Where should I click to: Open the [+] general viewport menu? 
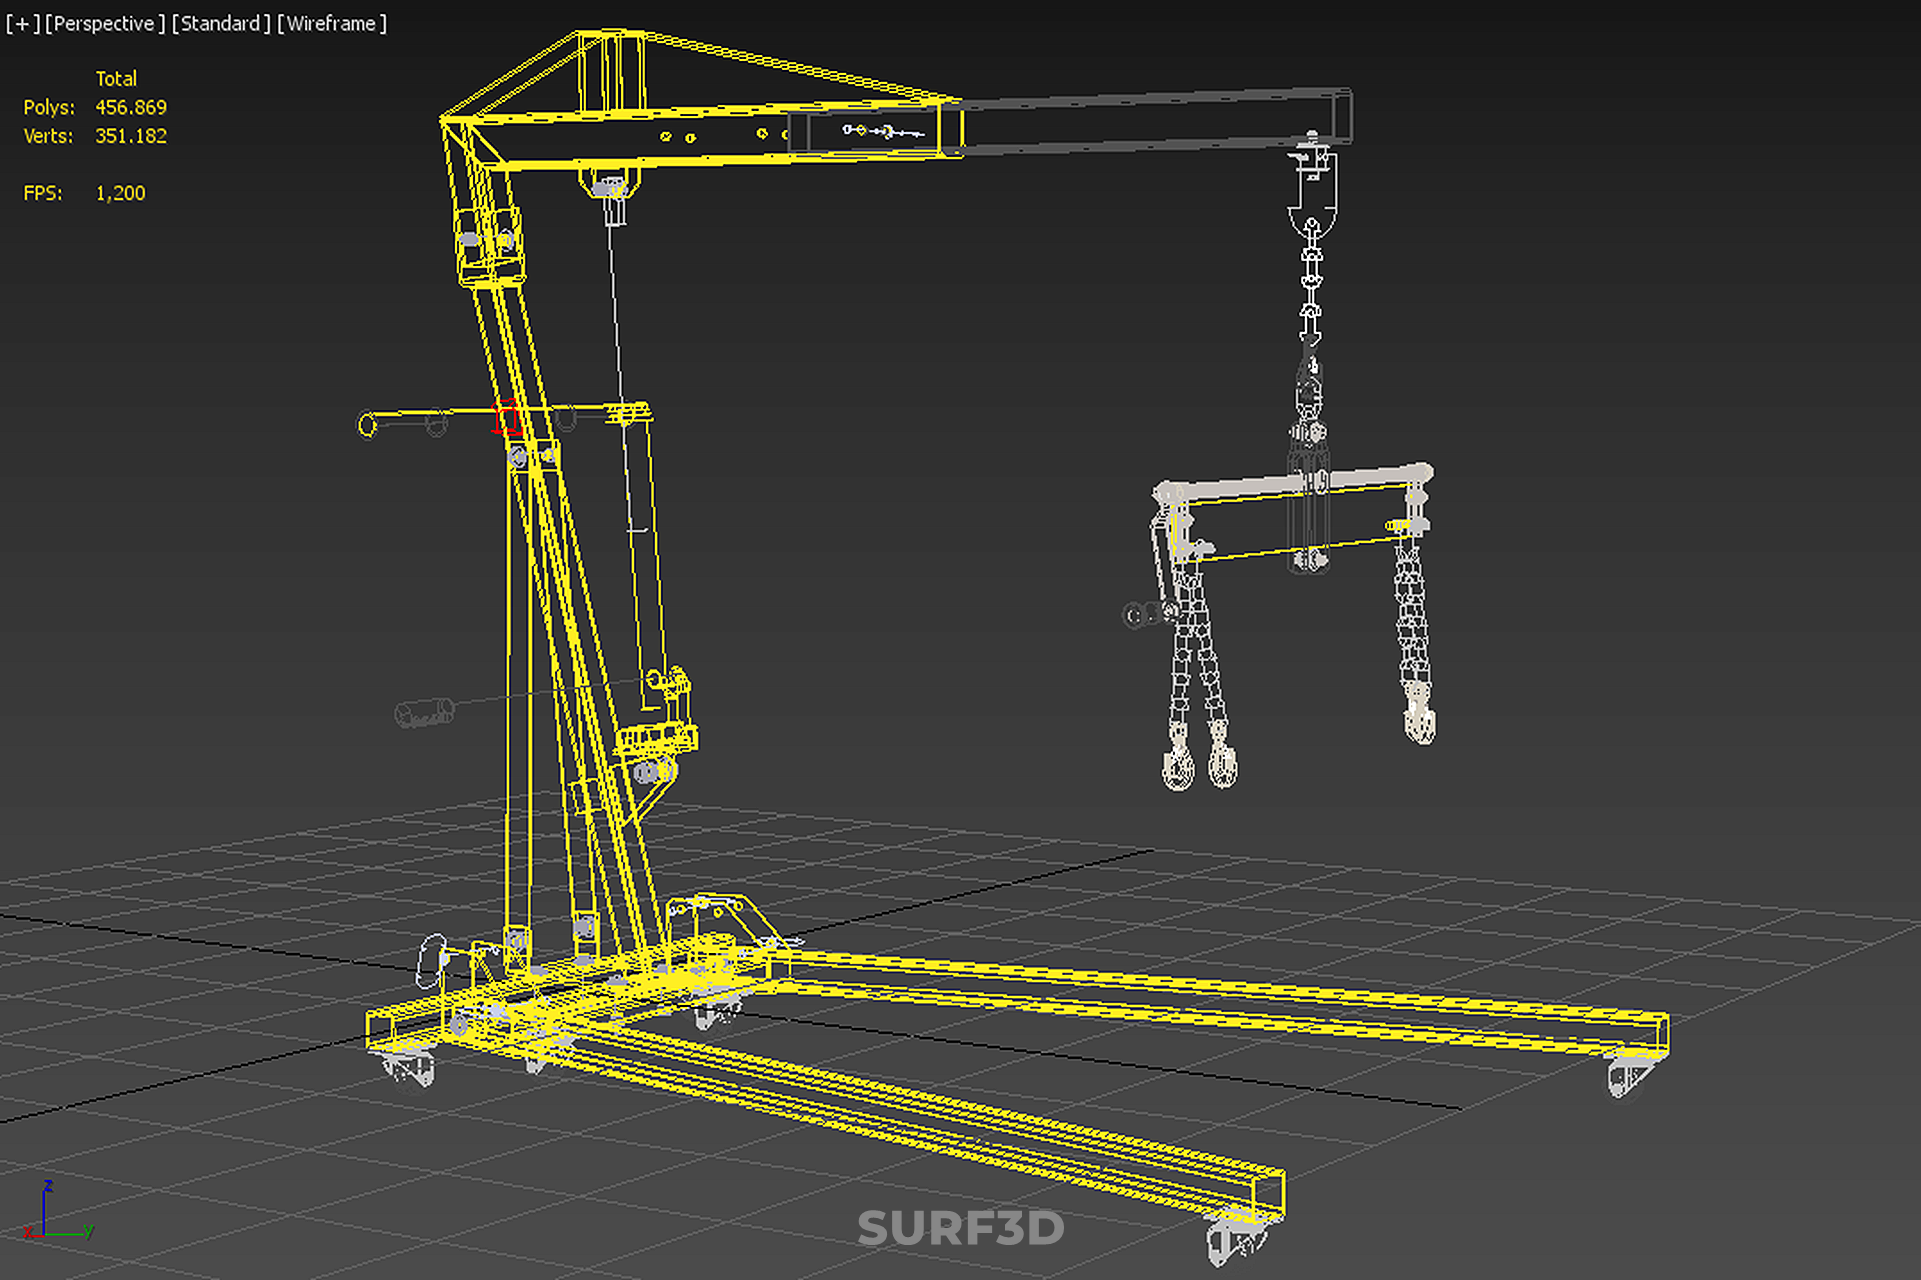(22, 23)
